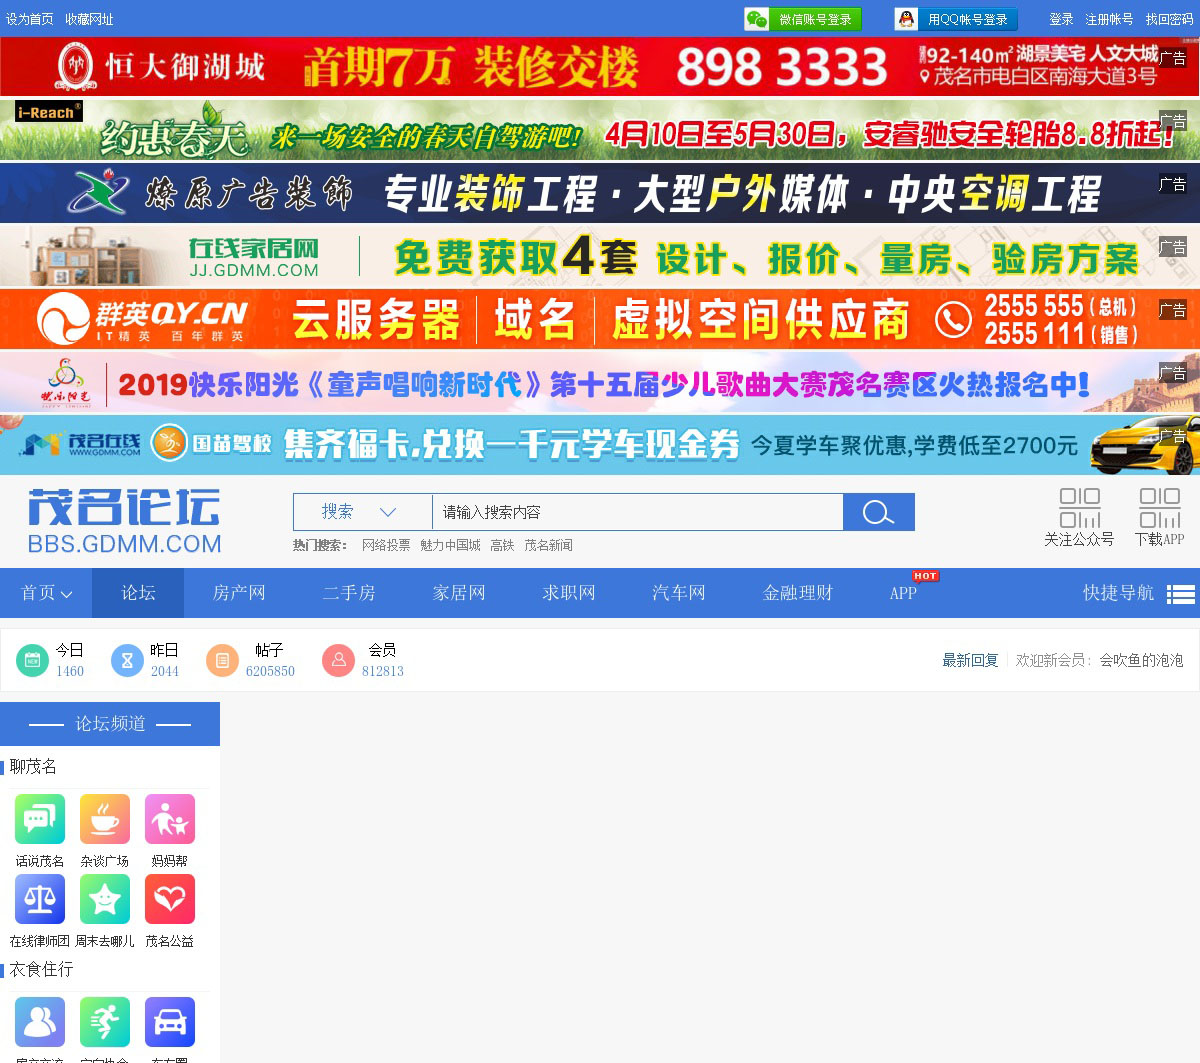This screenshot has height=1063, width=1200.
Task: Open the 燎原广告装饰 banner ad
Action: coord(600,193)
